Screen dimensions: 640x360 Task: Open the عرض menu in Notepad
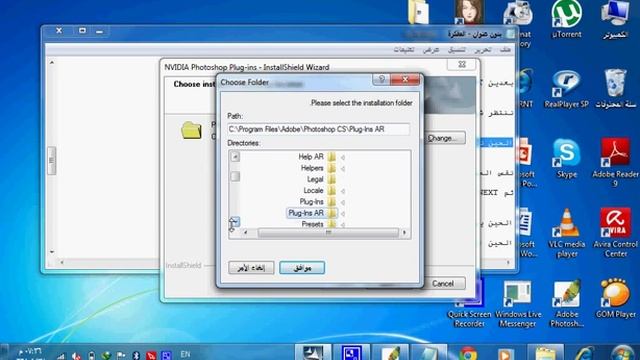point(431,50)
